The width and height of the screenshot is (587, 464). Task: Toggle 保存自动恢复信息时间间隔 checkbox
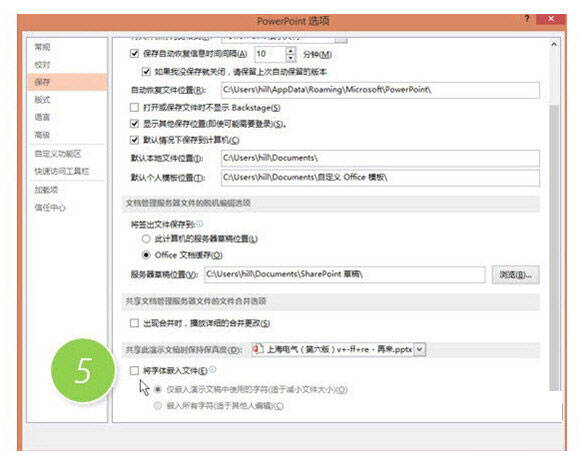pyautogui.click(x=134, y=54)
